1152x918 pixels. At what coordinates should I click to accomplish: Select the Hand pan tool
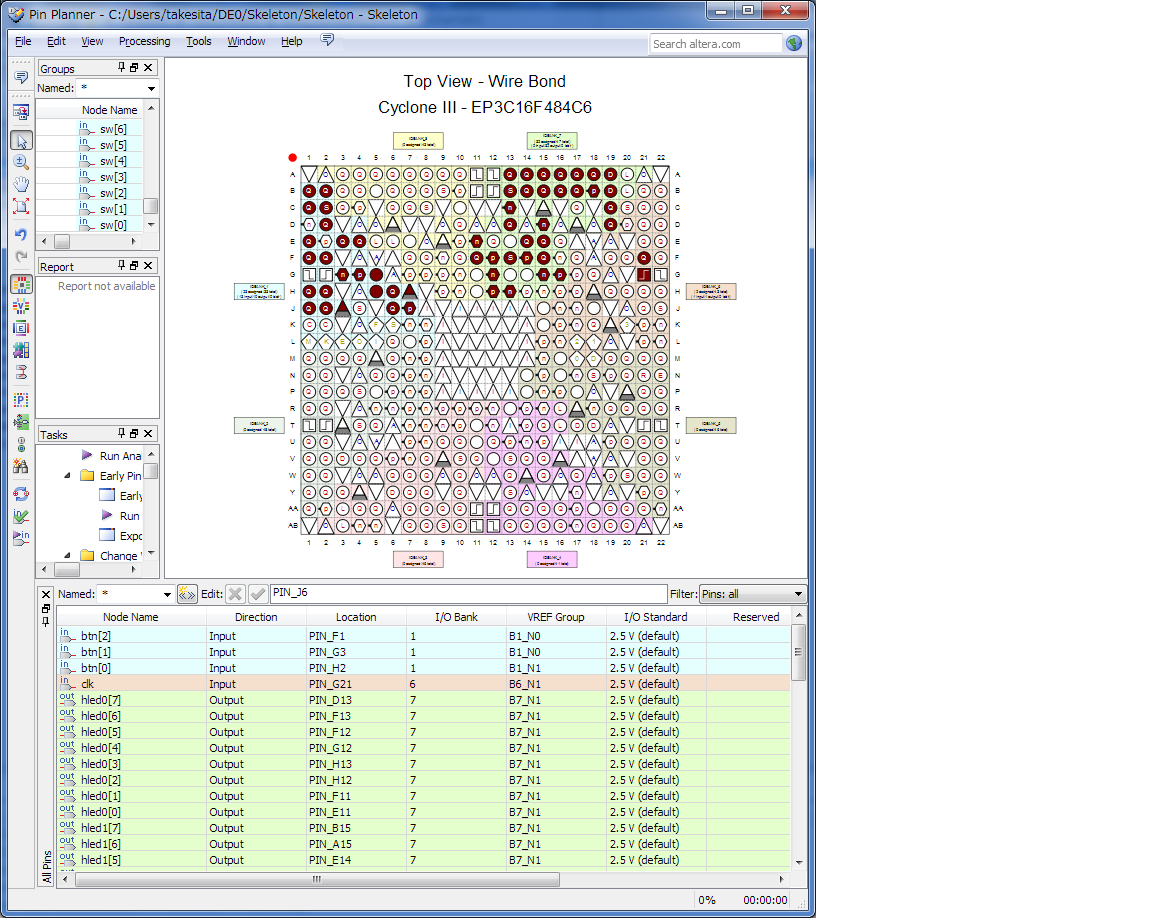(21, 184)
